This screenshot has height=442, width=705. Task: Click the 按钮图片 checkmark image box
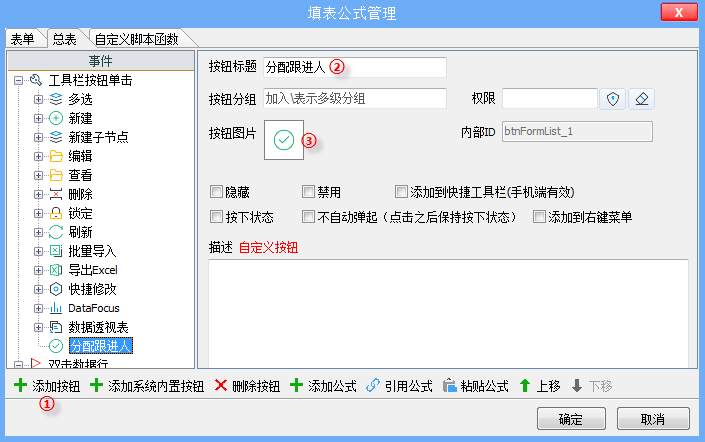(x=284, y=140)
